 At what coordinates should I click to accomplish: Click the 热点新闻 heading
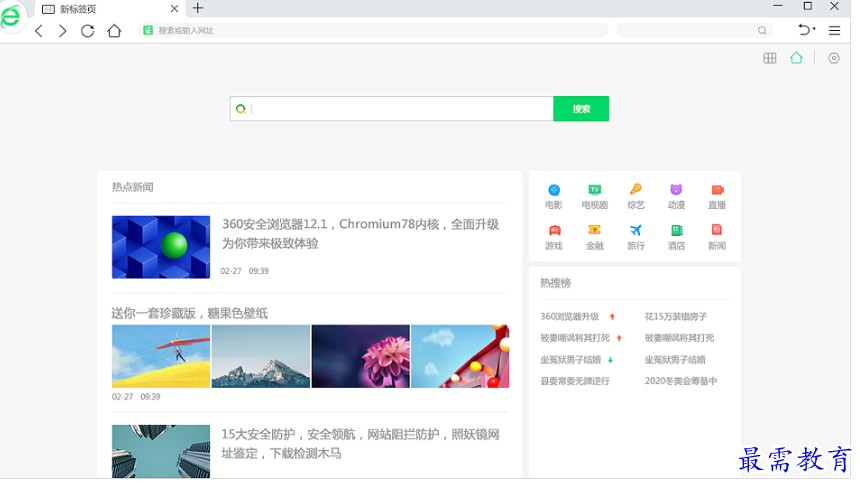click(132, 187)
